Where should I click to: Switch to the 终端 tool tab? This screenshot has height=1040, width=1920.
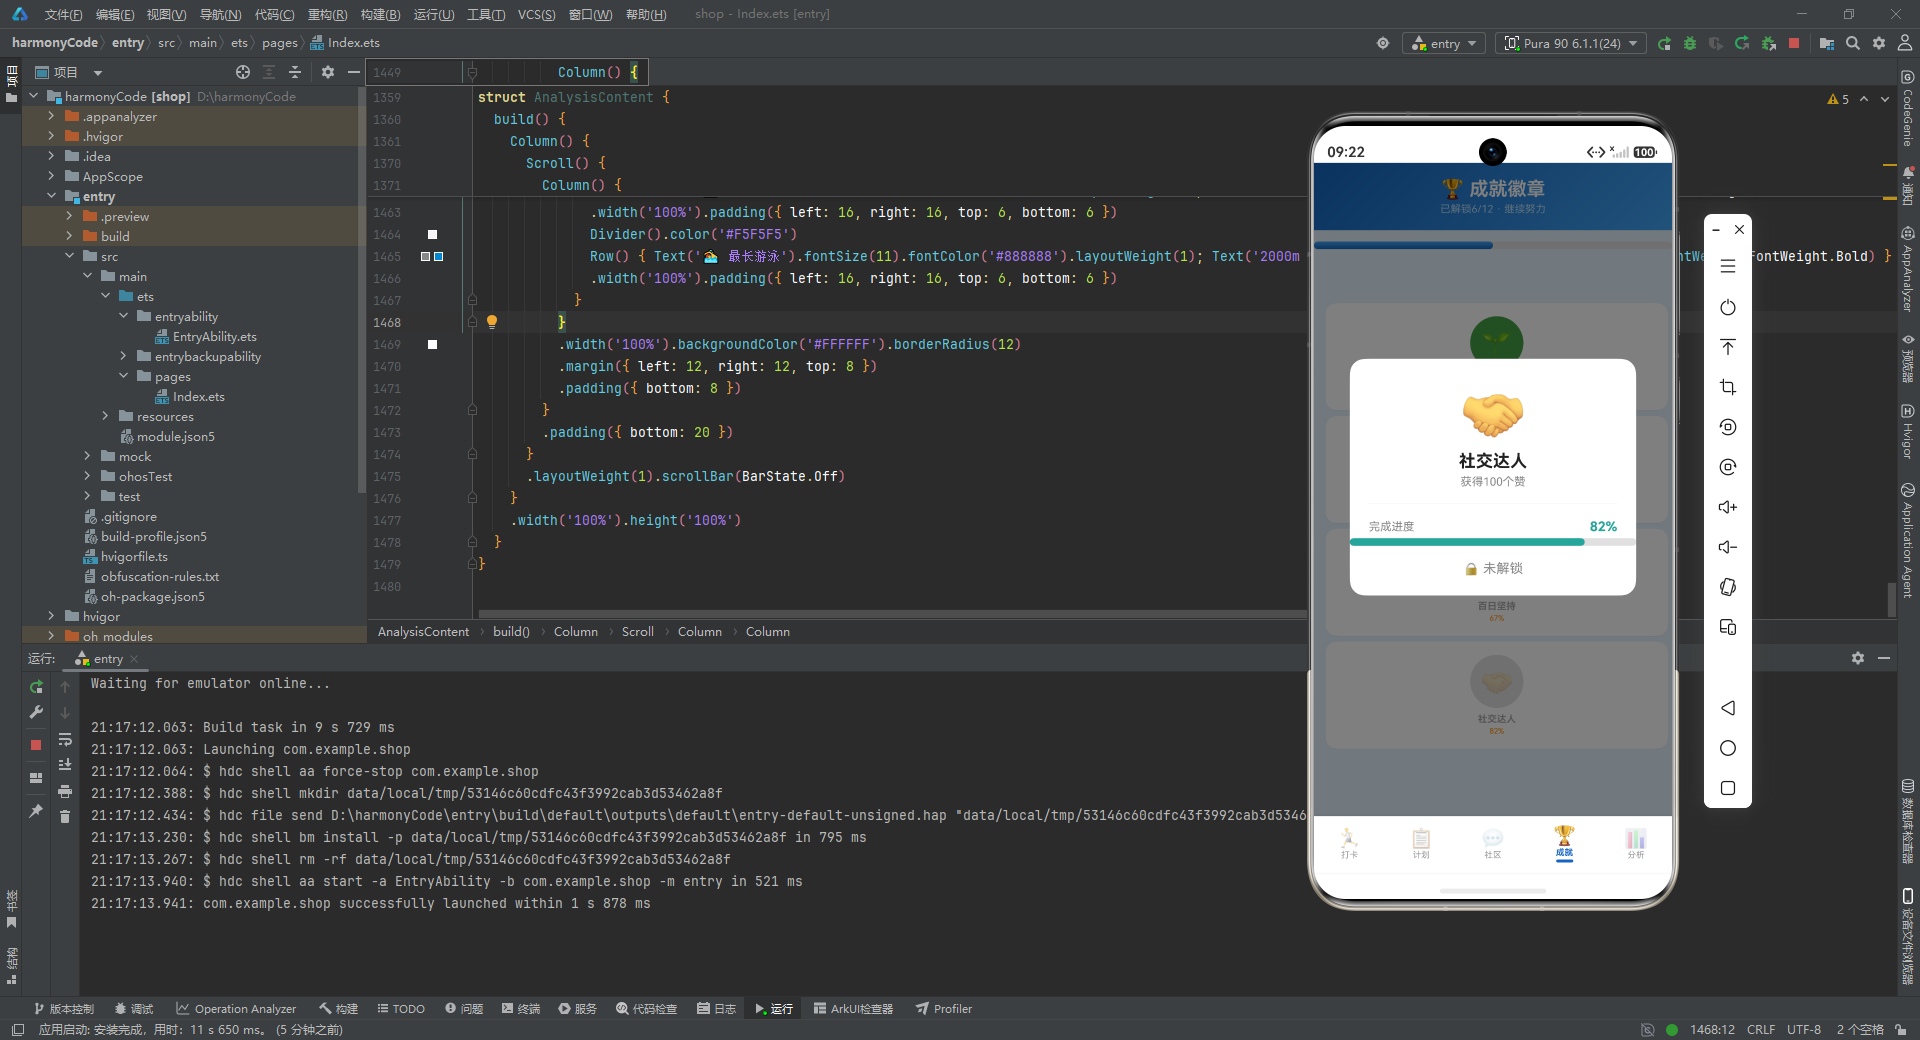pos(521,1008)
